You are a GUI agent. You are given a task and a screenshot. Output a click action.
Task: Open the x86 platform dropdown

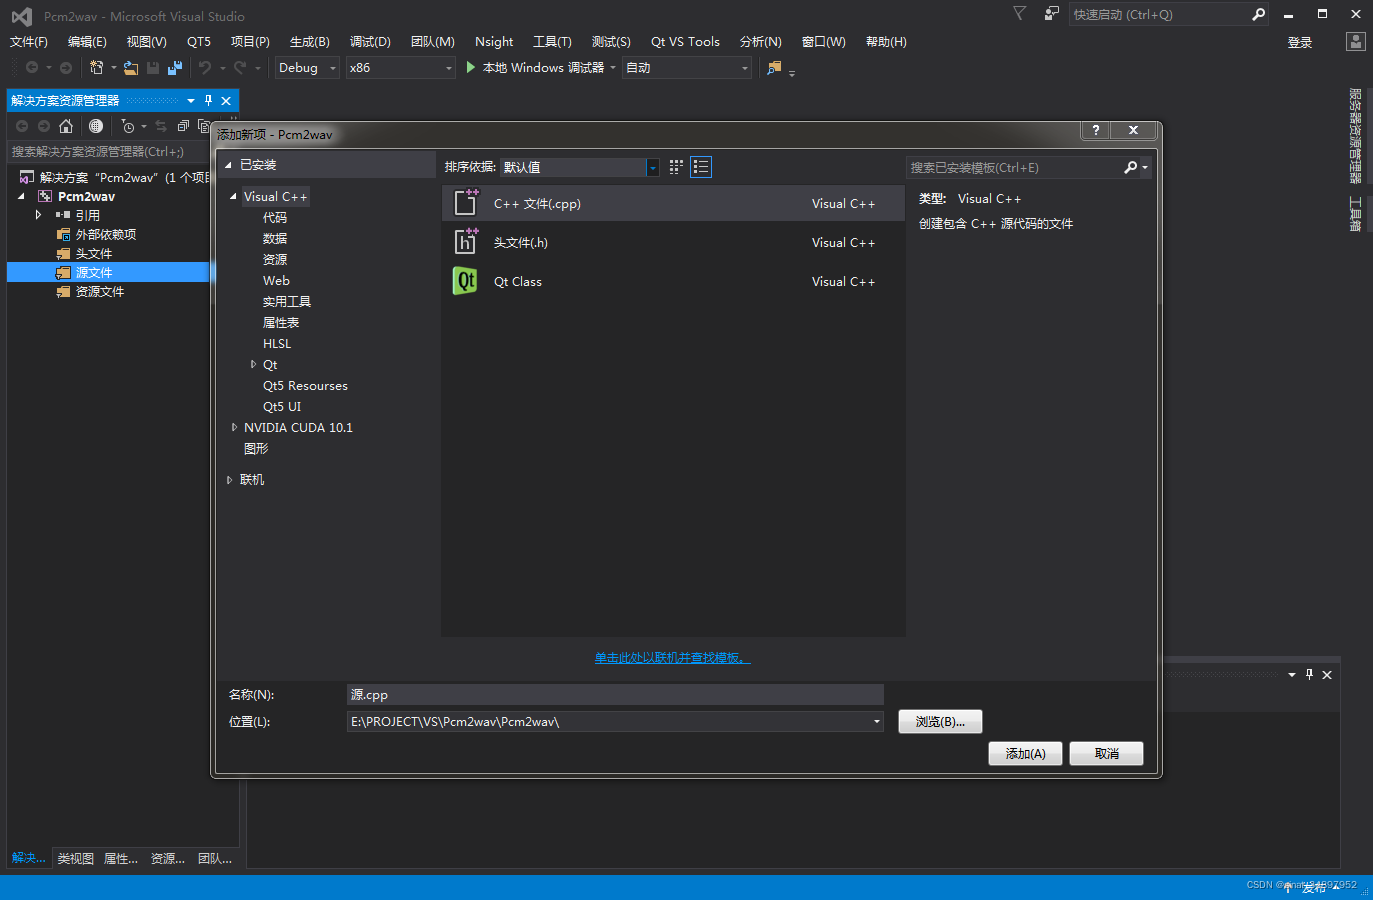pos(449,68)
